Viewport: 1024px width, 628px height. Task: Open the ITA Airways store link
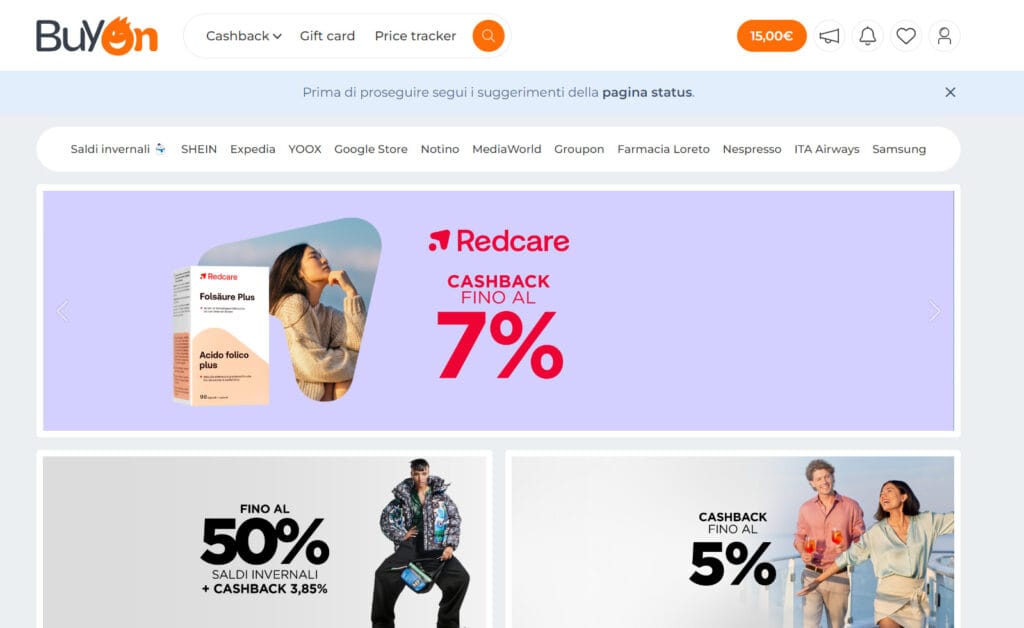(x=827, y=149)
